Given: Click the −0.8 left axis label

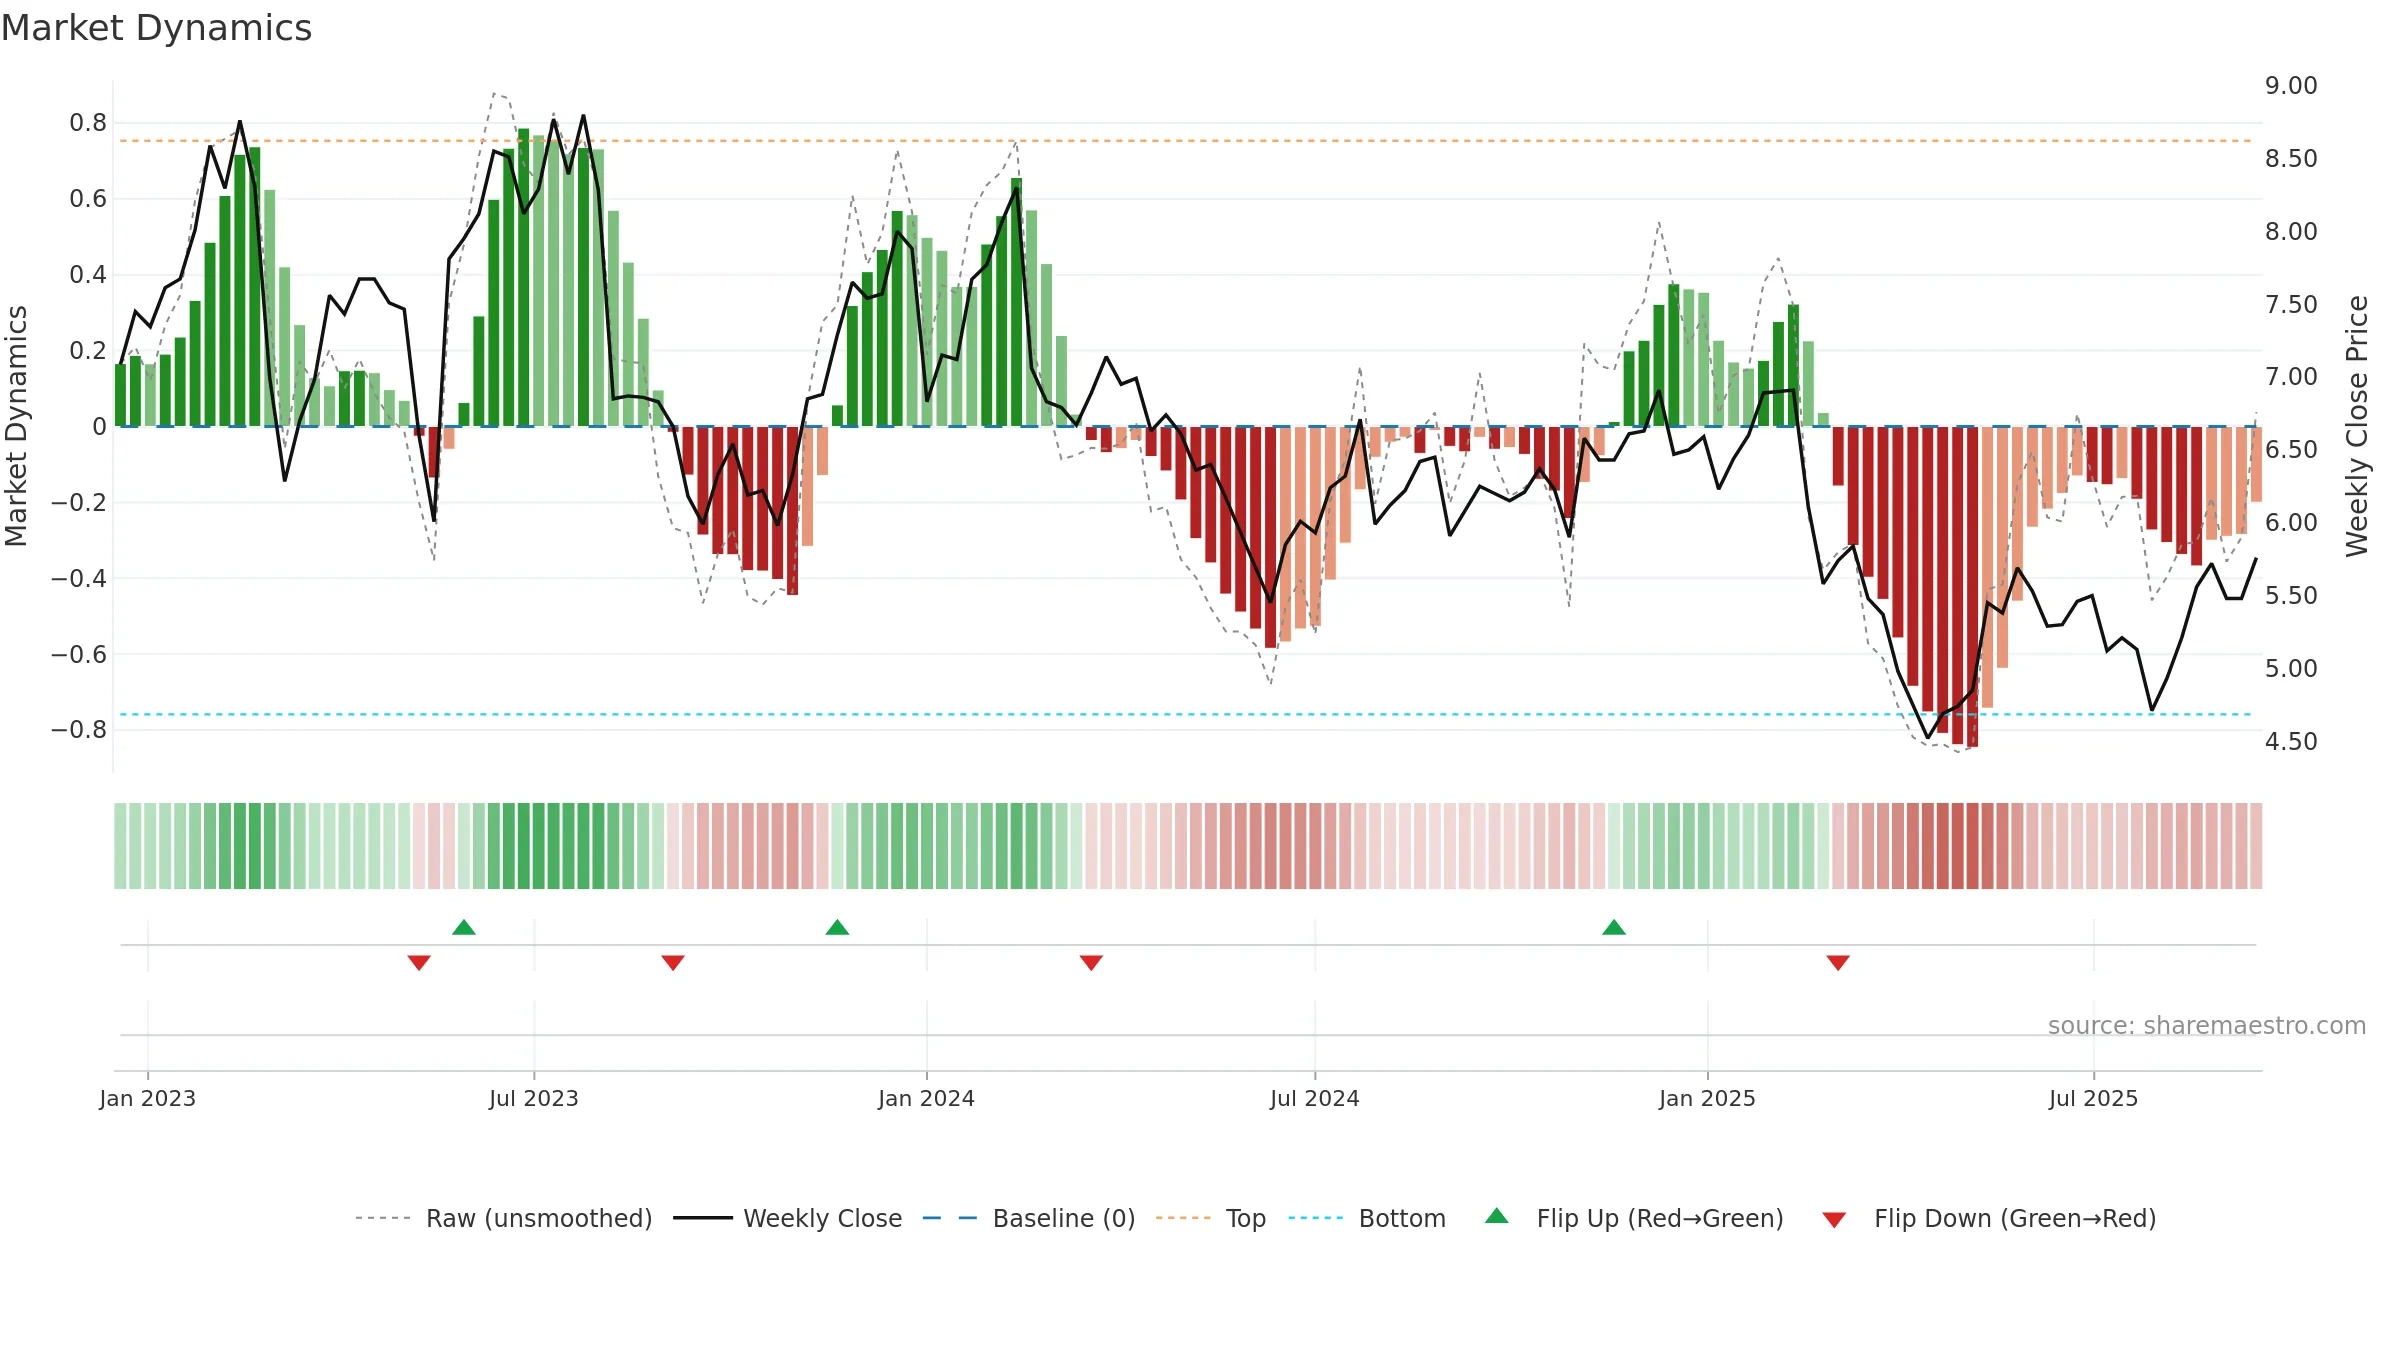Looking at the screenshot, I should [79, 730].
